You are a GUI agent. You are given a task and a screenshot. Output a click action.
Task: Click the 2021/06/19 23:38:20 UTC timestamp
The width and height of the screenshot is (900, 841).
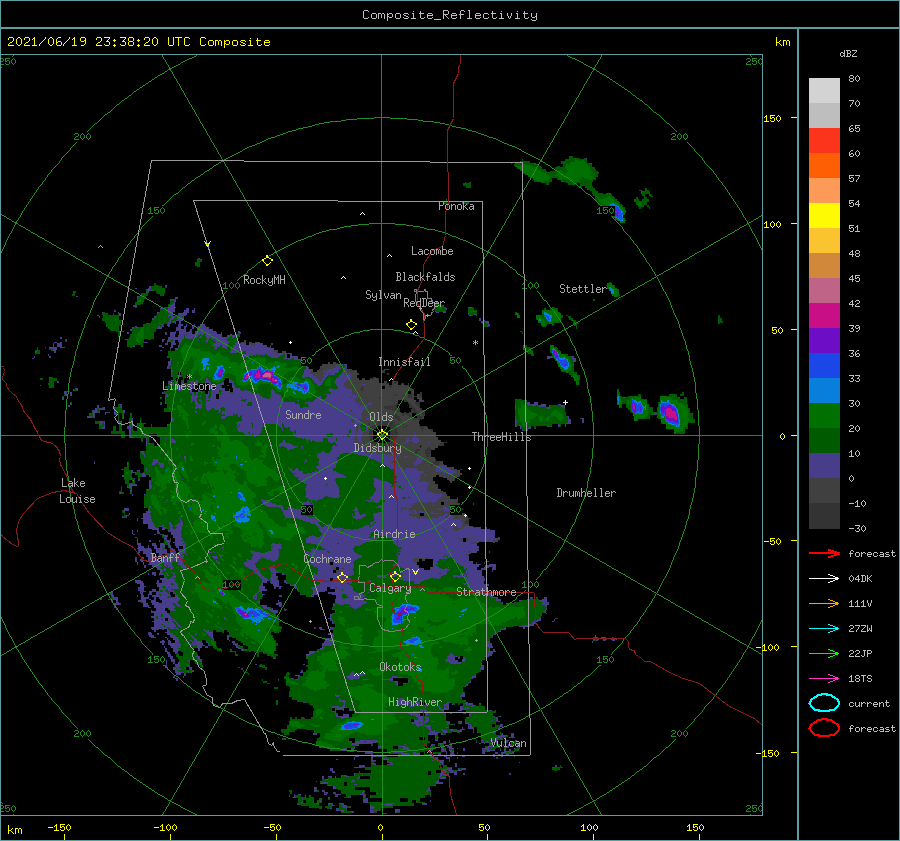click(98, 42)
